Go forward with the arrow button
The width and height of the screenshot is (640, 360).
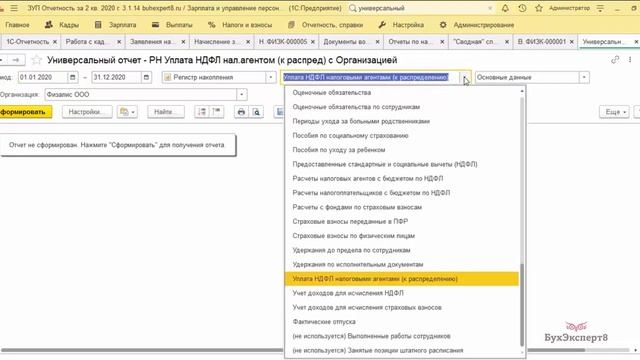click(x=16, y=60)
